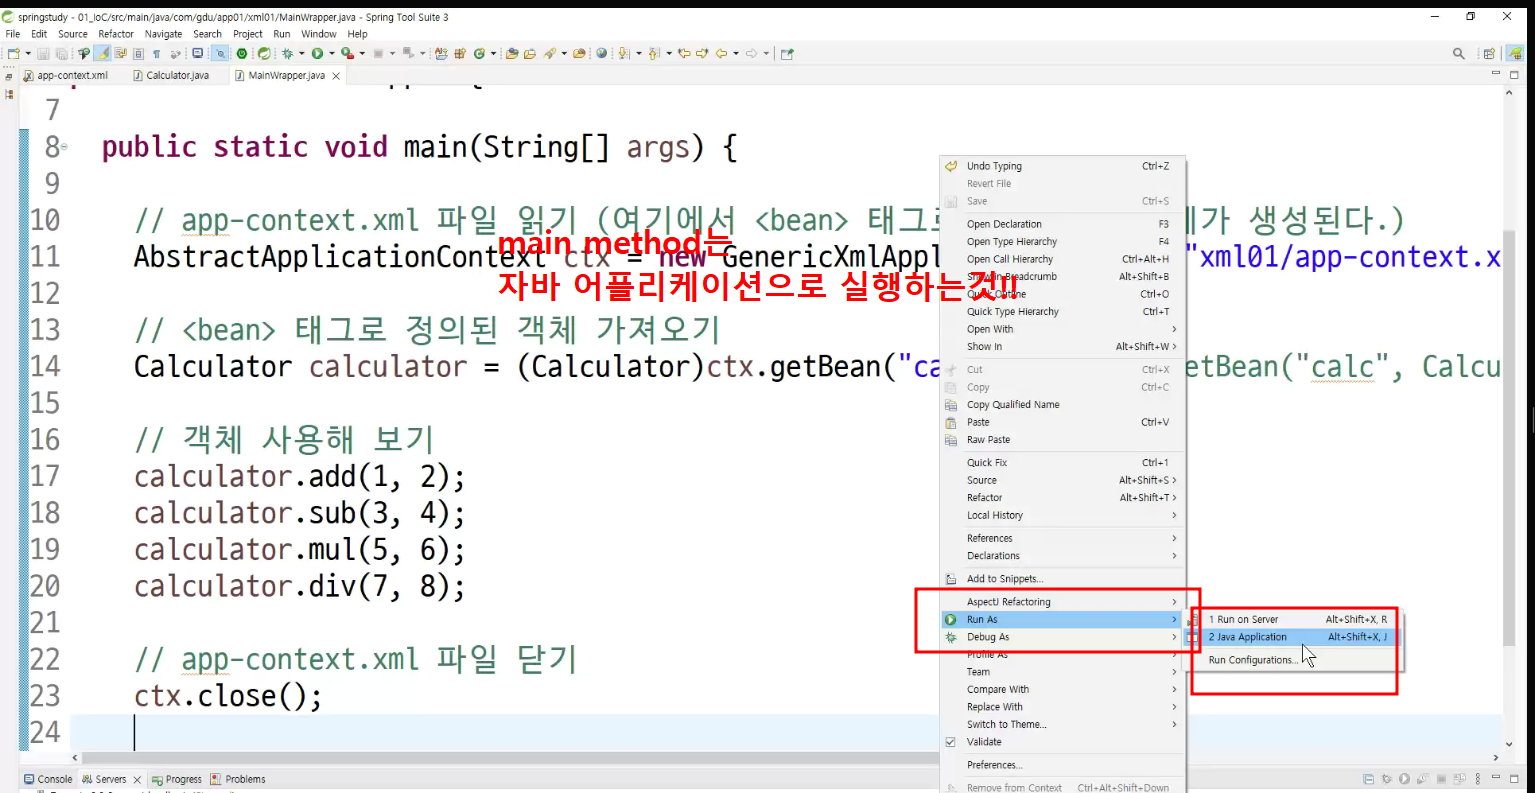Click the green Relaunch Spring icon
The width and height of the screenshot is (1535, 793).
(x=264, y=53)
